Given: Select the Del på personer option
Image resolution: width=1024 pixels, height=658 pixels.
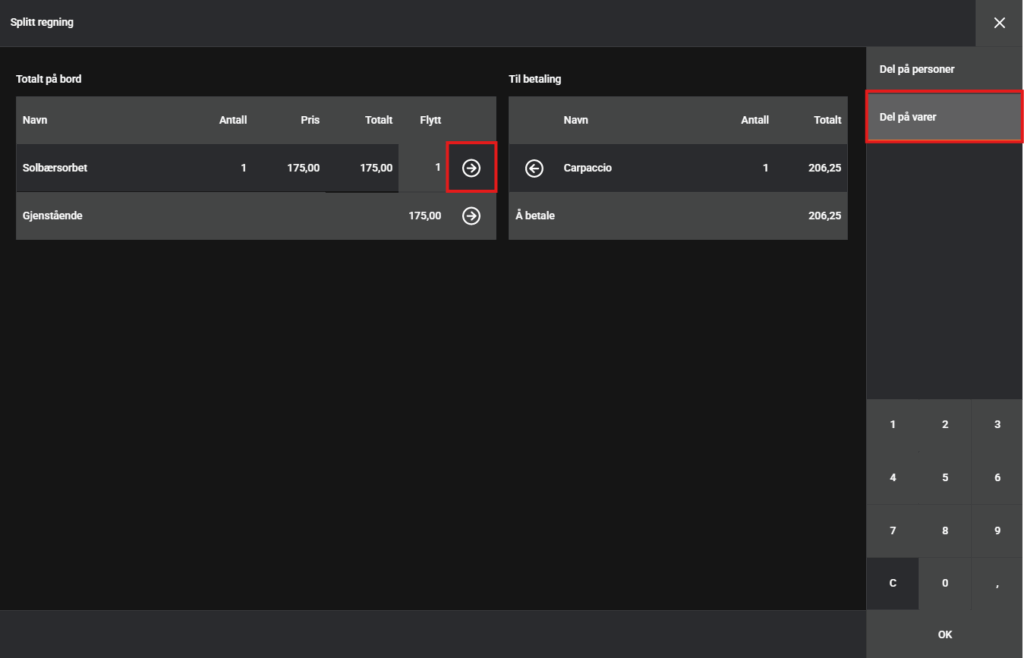Looking at the screenshot, I should pos(944,70).
